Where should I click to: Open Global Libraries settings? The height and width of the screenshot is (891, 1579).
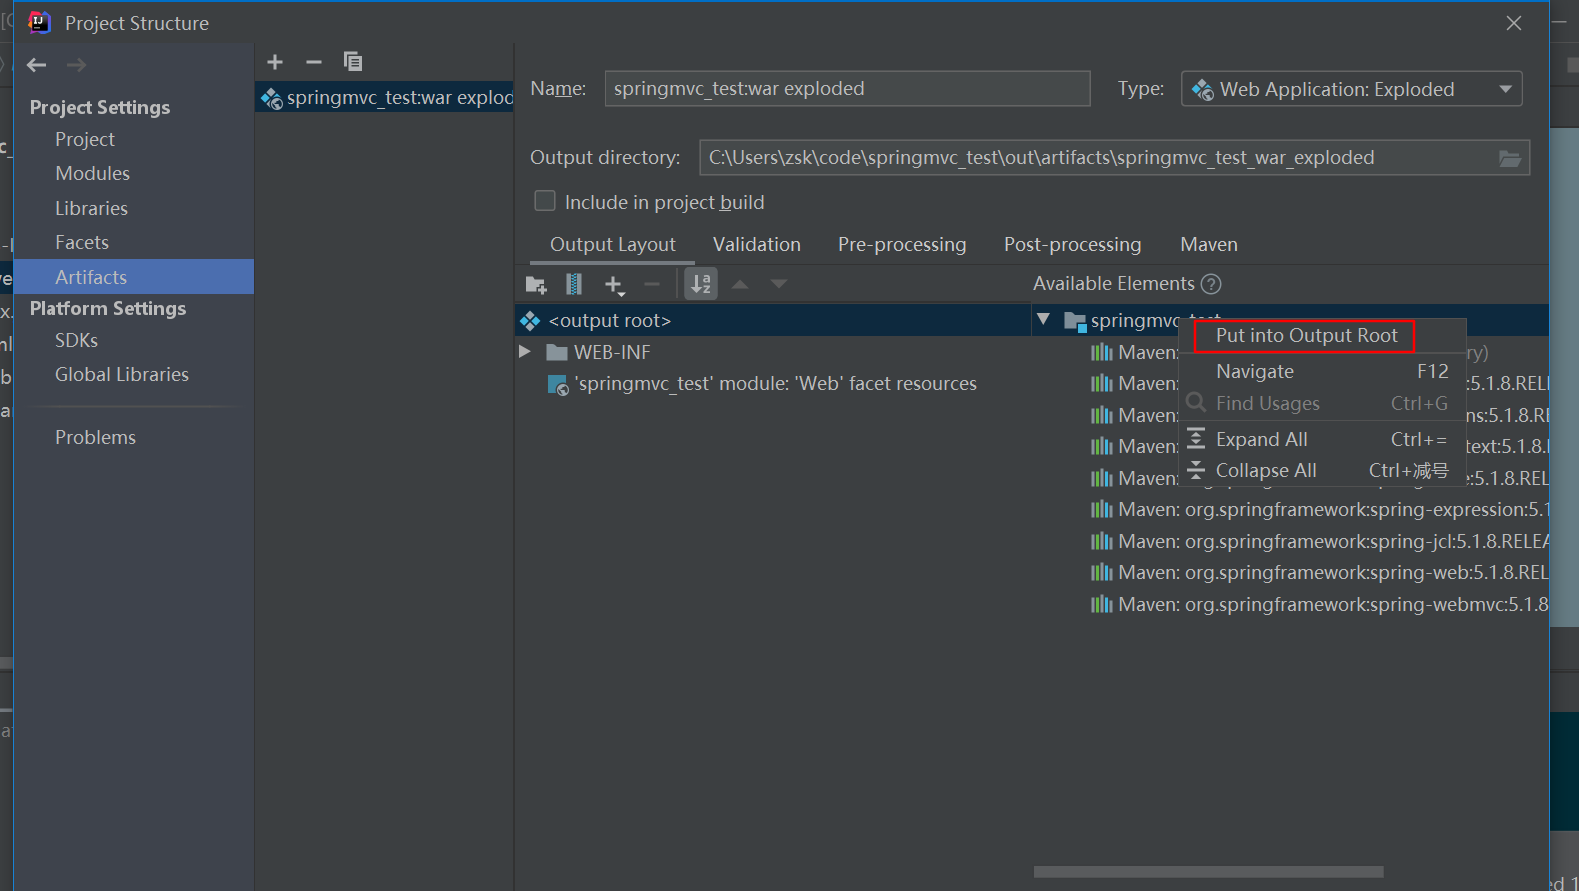(x=122, y=375)
